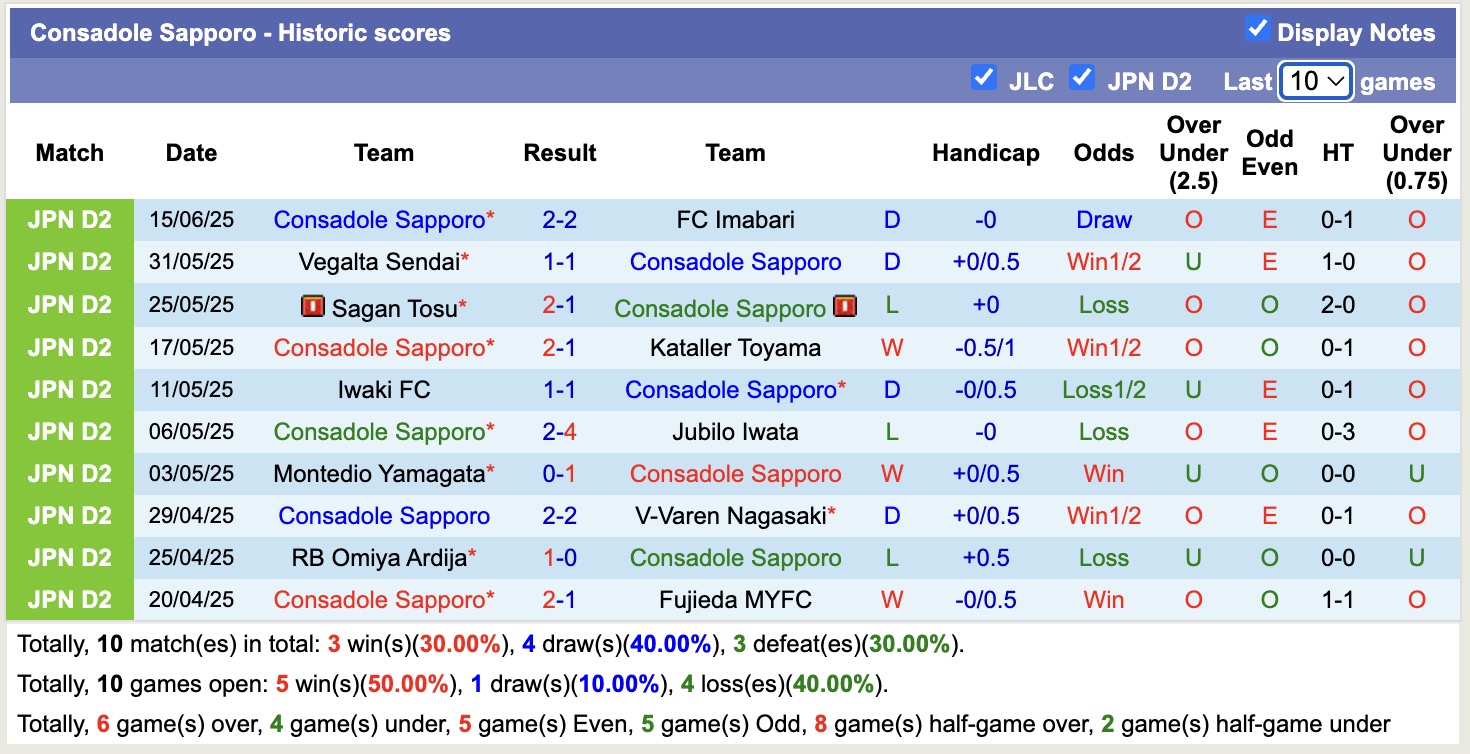
Task: Click the red card icon next to Consadole Sapporo on 25/05/25
Action: 845,307
